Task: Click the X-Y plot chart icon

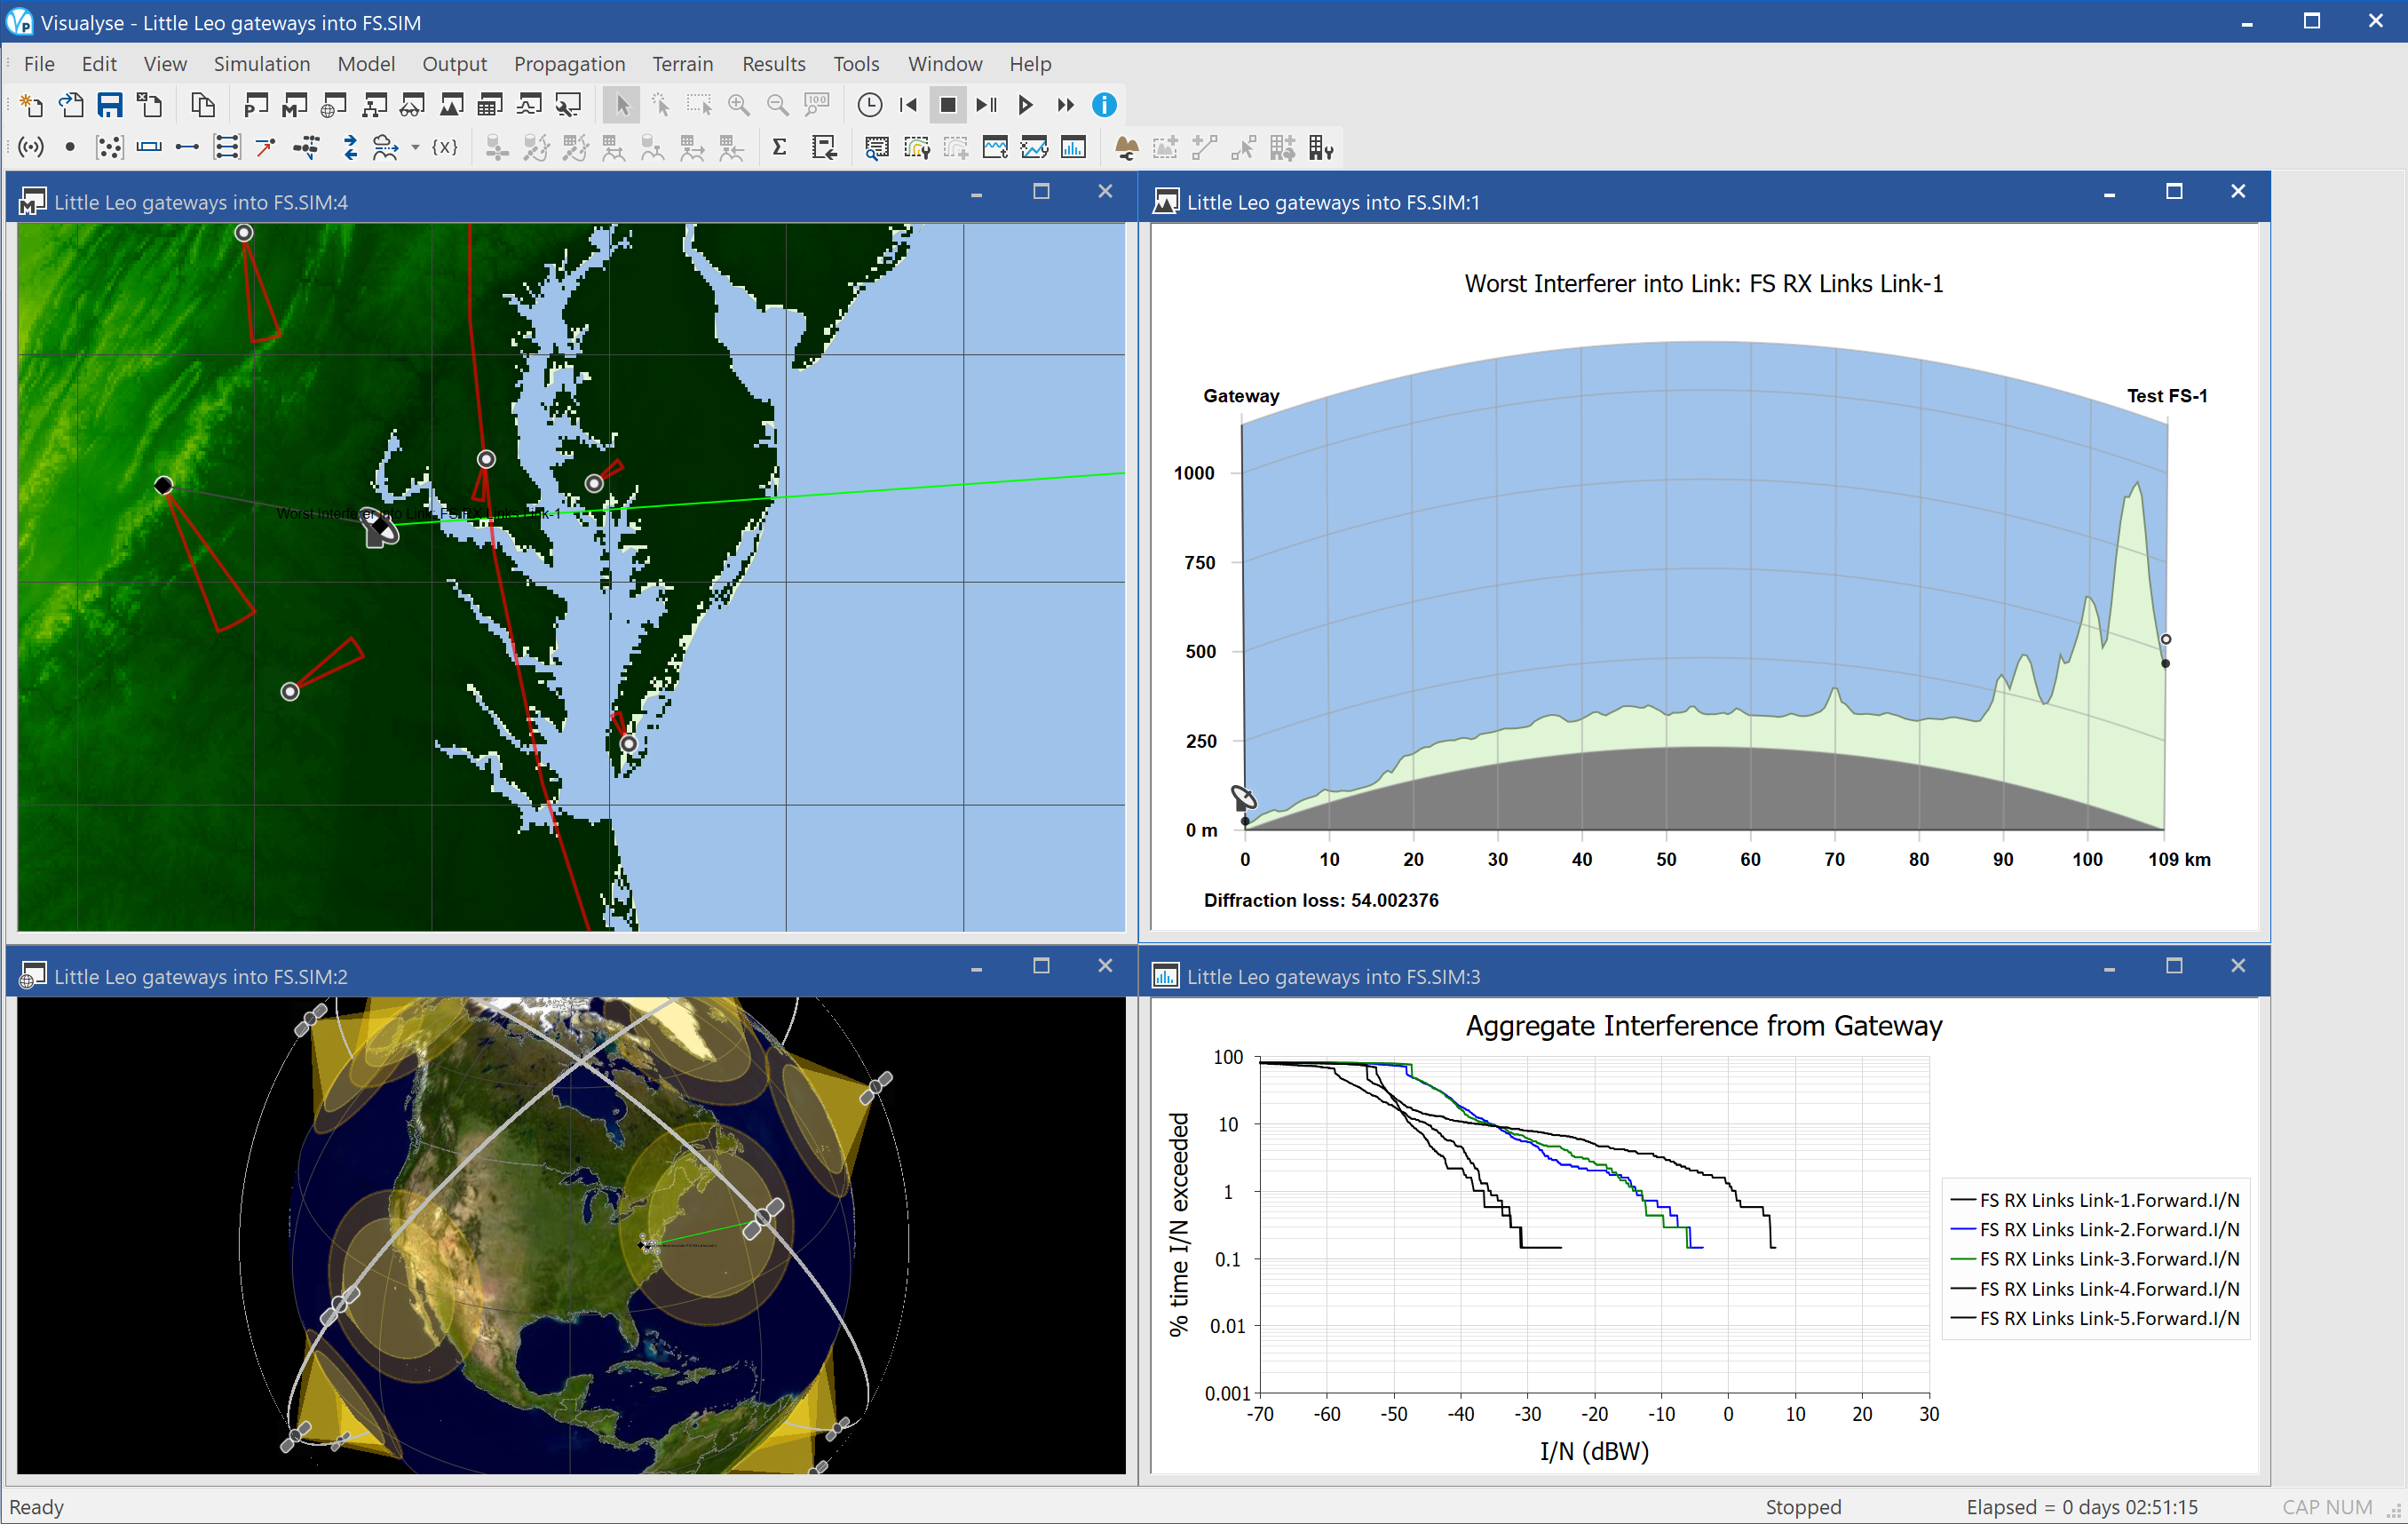Action: [x=1034, y=148]
